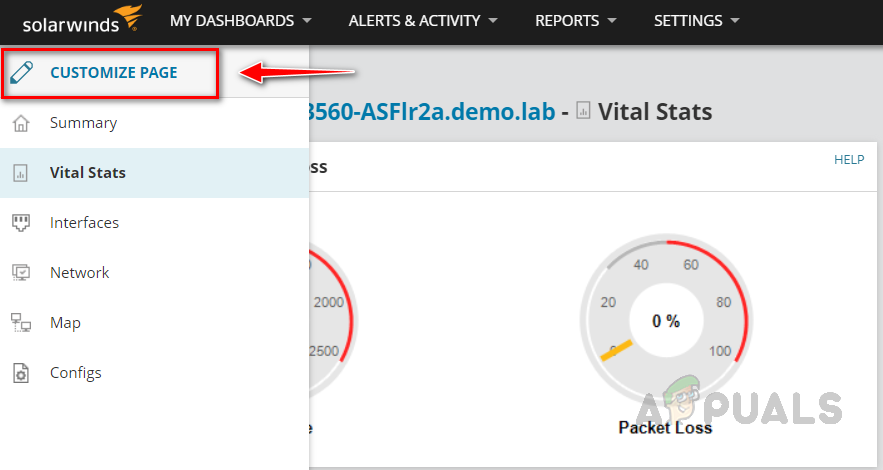The width and height of the screenshot is (883, 470).
Task: Click the Customize Page pencil icon
Action: pyautogui.click(x=22, y=73)
